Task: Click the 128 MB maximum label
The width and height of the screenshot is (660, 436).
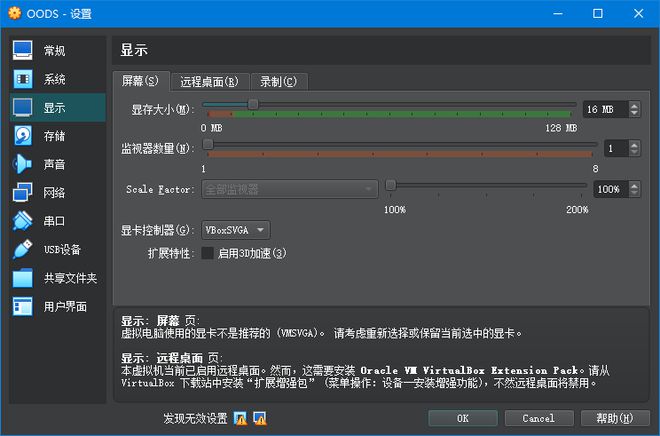Action: pyautogui.click(x=561, y=128)
